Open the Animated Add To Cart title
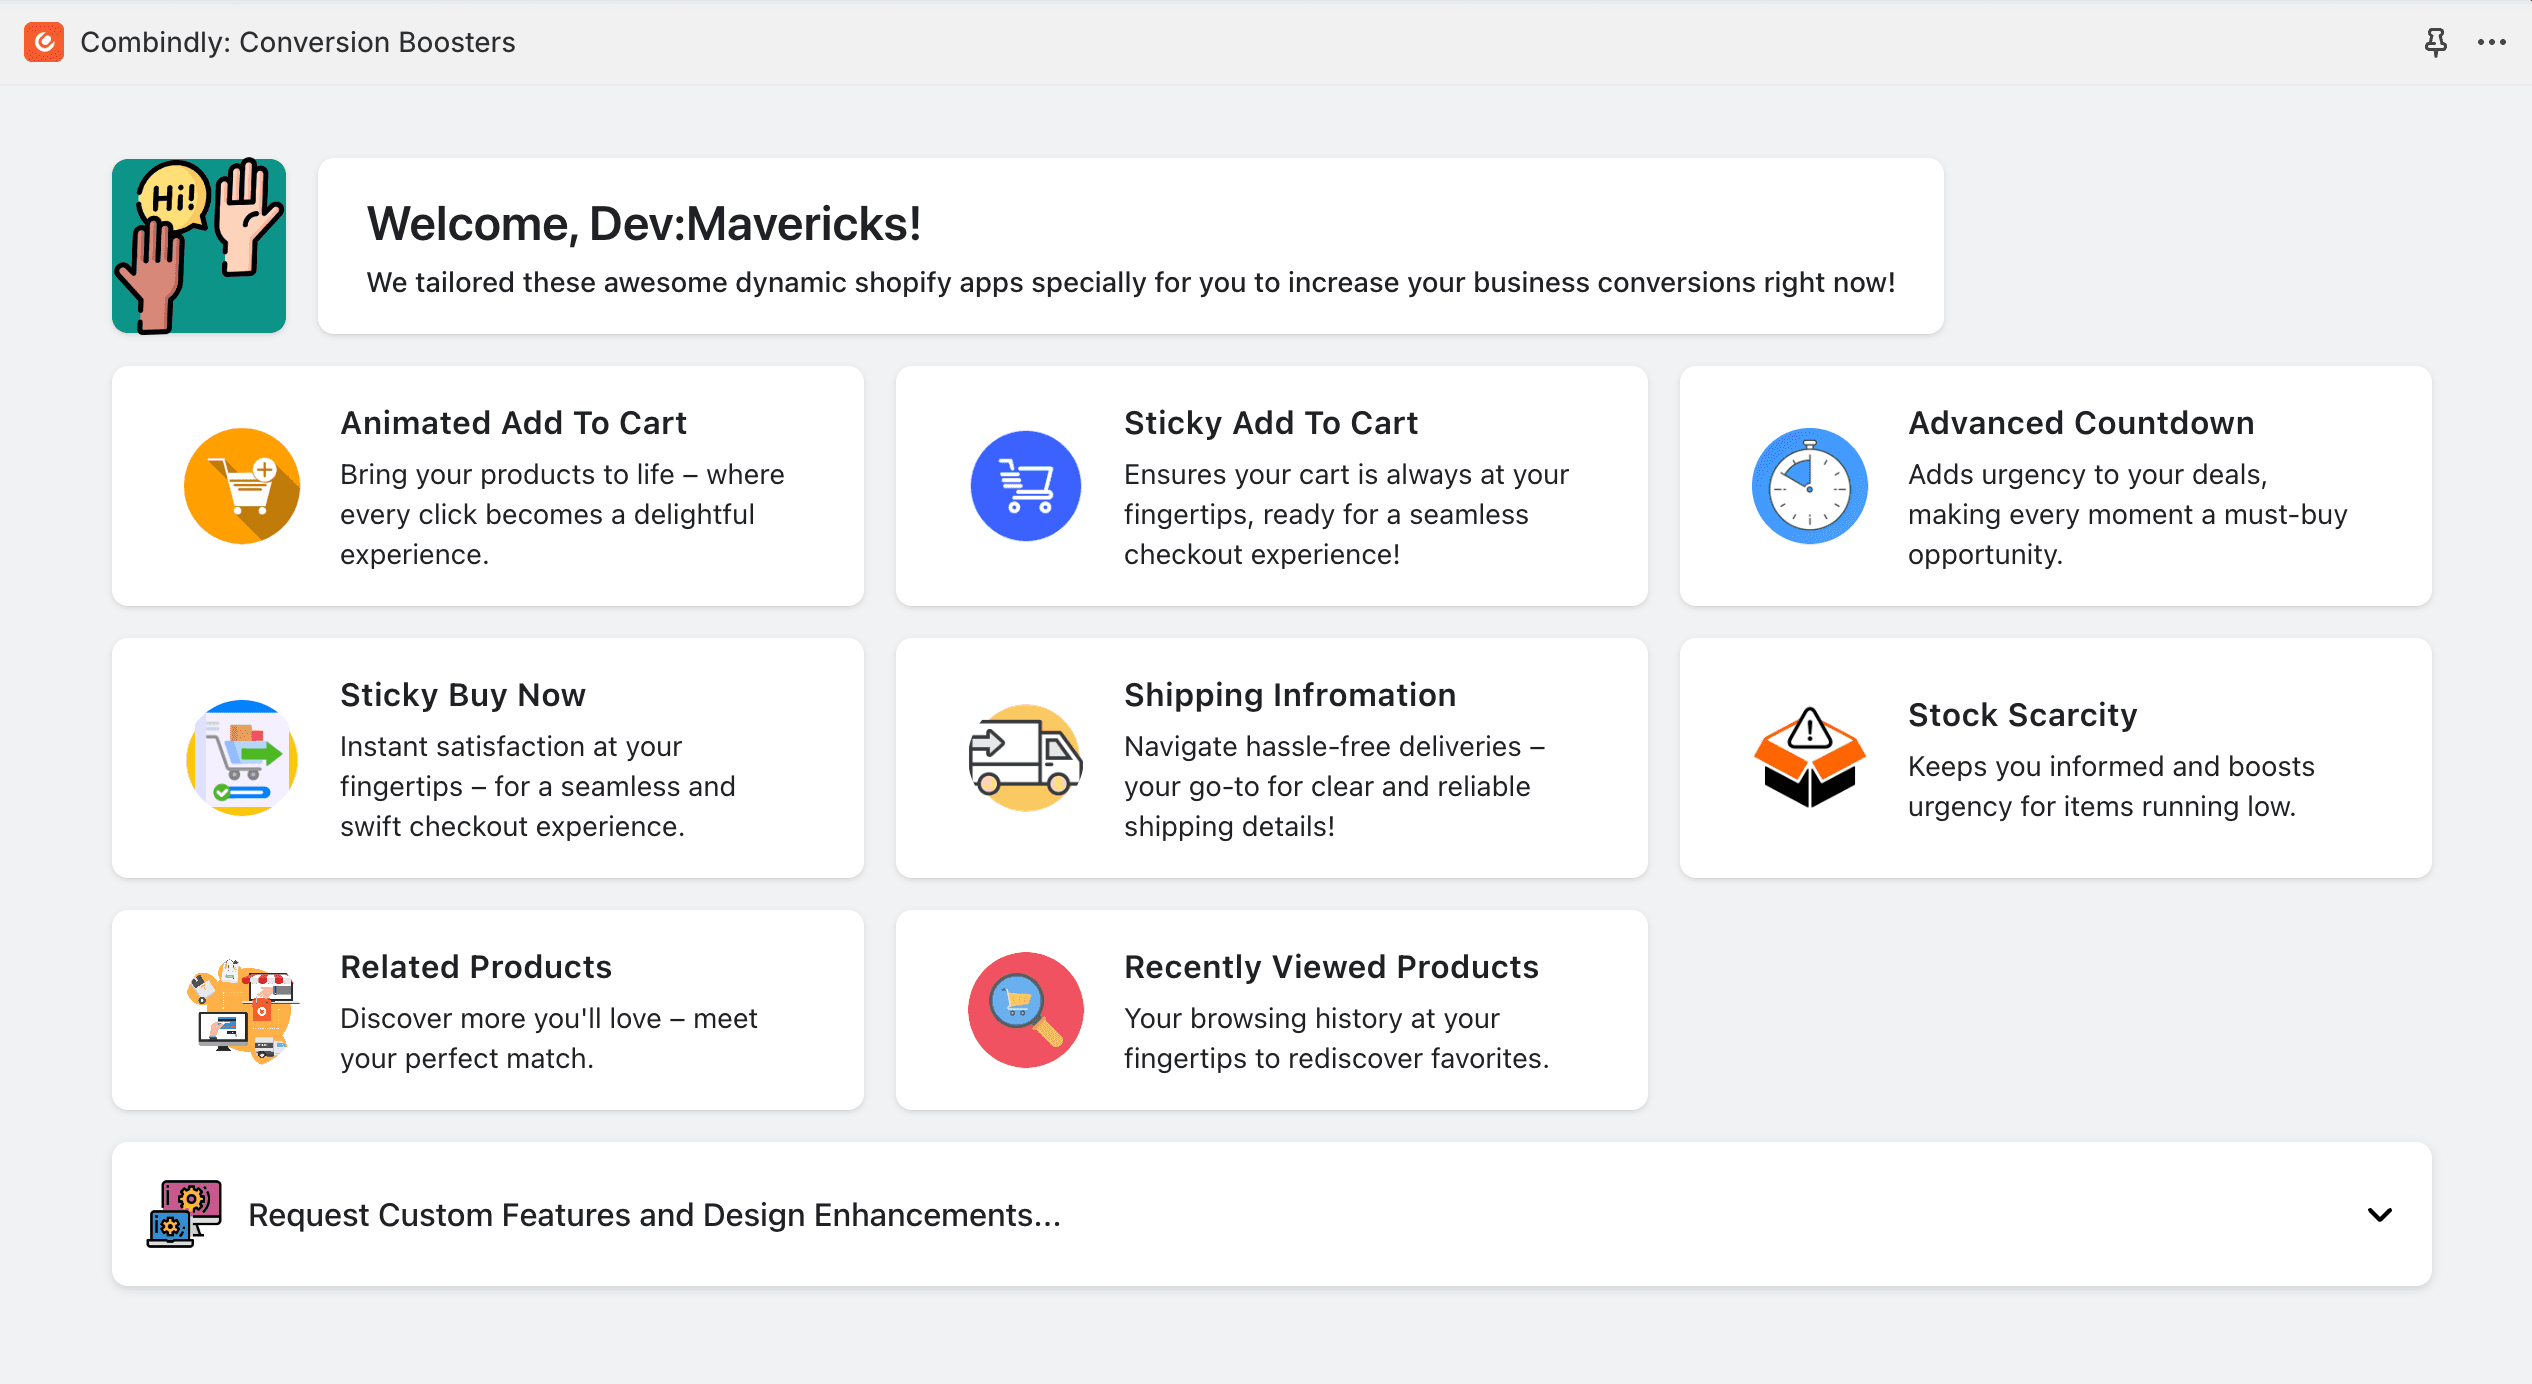Viewport: 2532px width, 1384px height. (513, 423)
